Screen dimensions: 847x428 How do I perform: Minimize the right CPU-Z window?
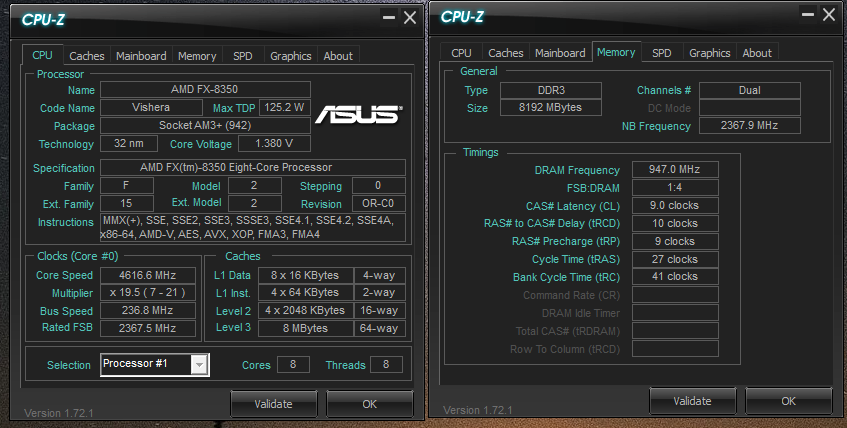click(x=808, y=15)
